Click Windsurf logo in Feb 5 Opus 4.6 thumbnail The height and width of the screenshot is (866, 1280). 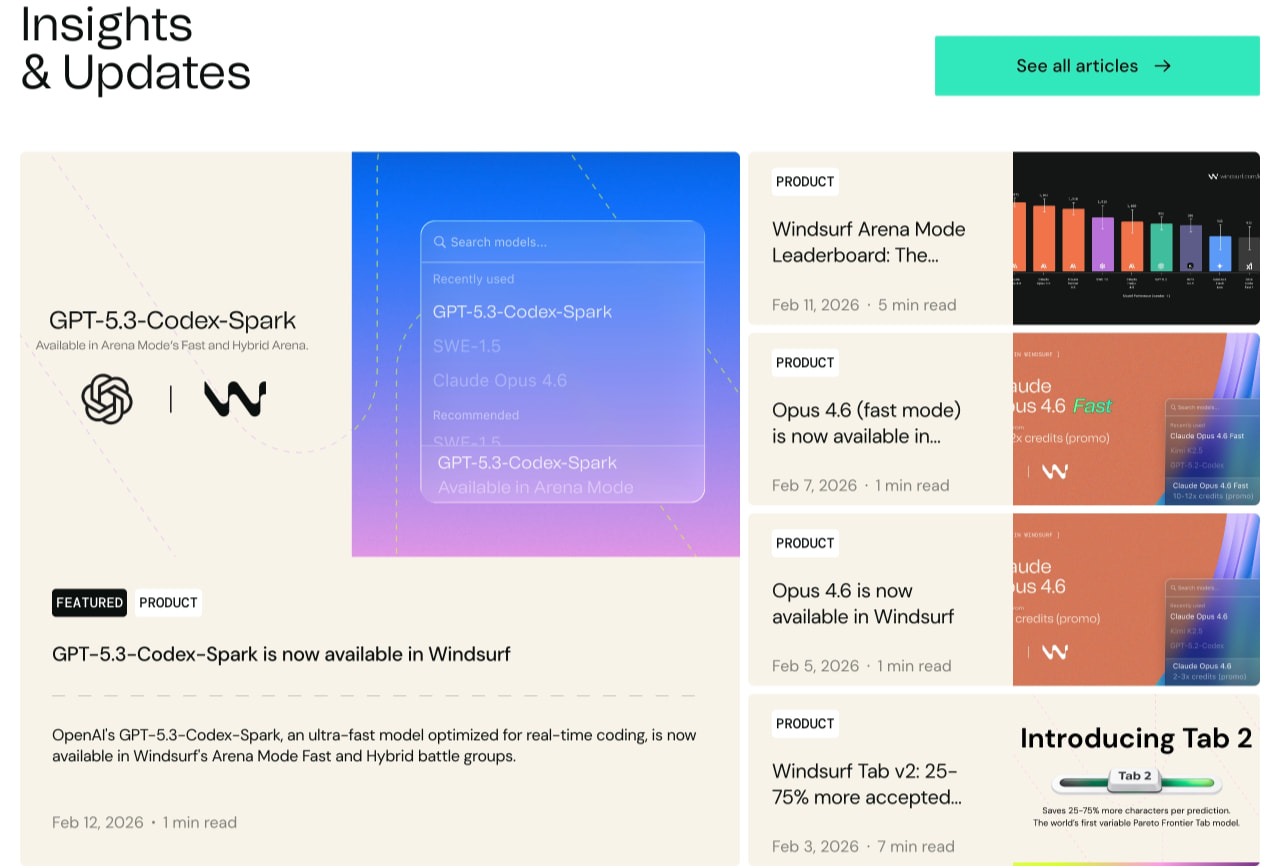1055,651
